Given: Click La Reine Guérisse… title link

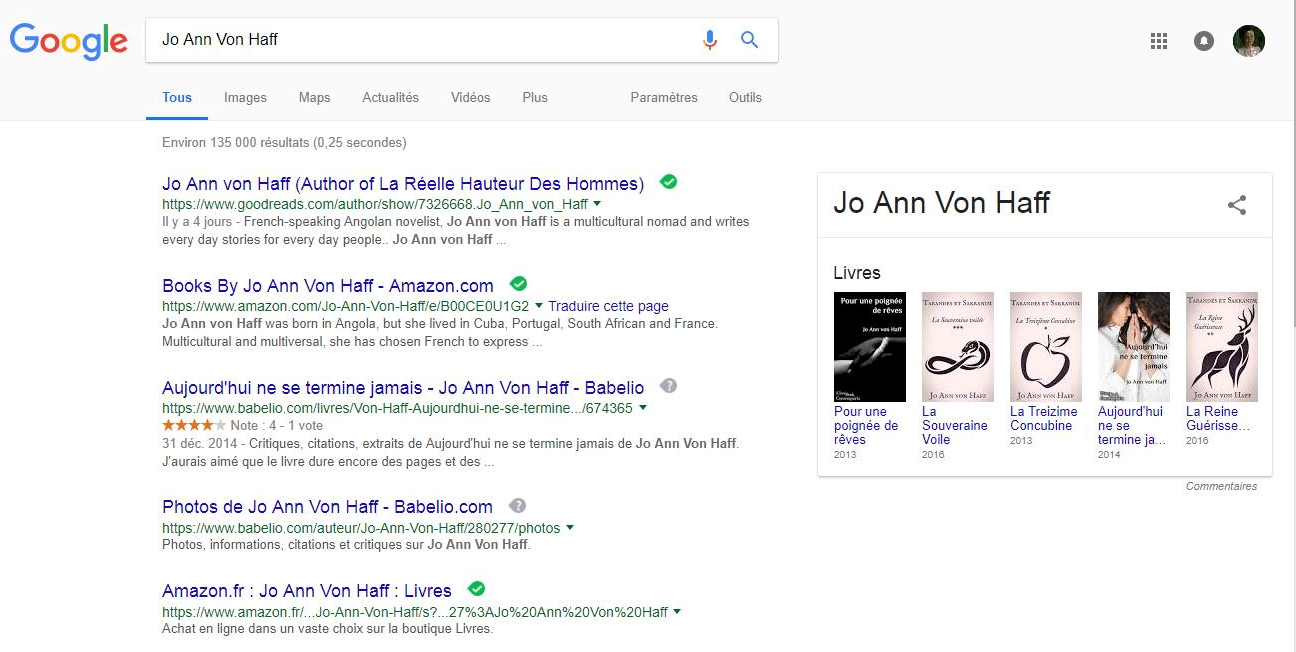Looking at the screenshot, I should click(1218, 418).
